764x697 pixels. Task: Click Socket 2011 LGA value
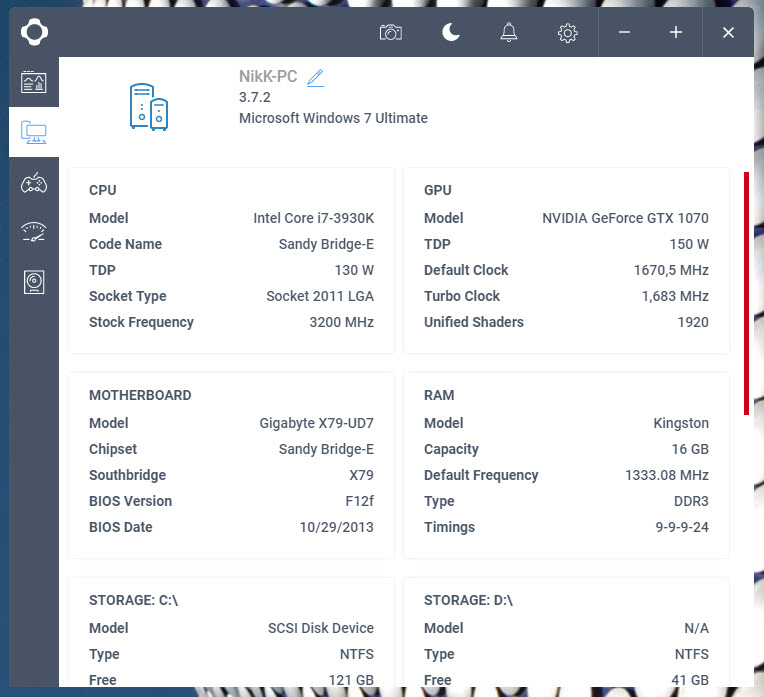pos(320,296)
